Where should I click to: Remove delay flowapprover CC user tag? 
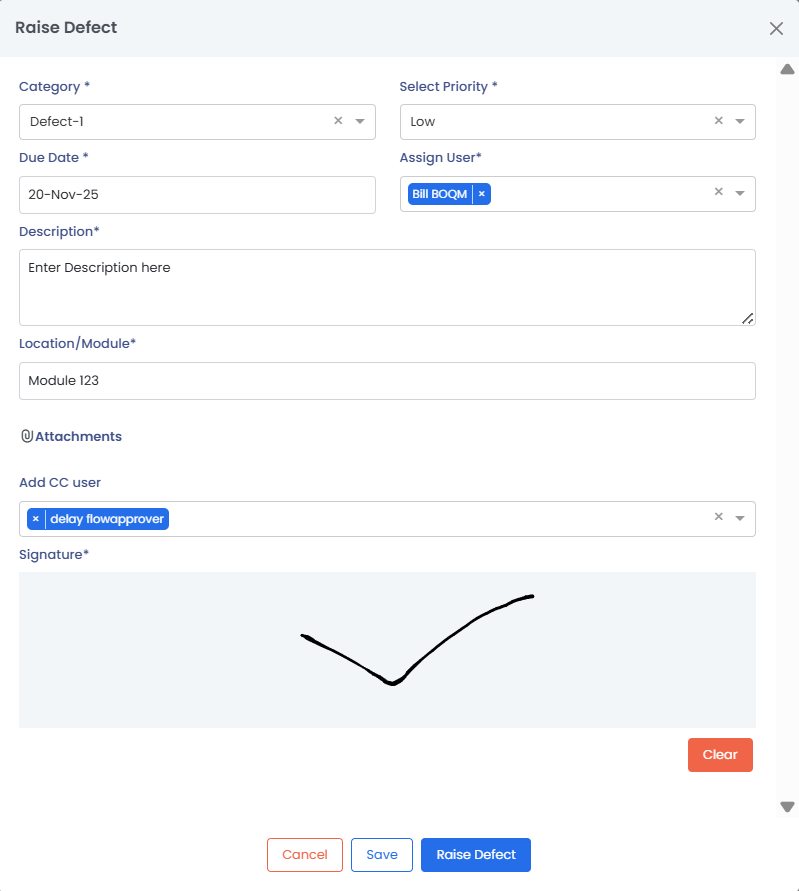[36, 519]
